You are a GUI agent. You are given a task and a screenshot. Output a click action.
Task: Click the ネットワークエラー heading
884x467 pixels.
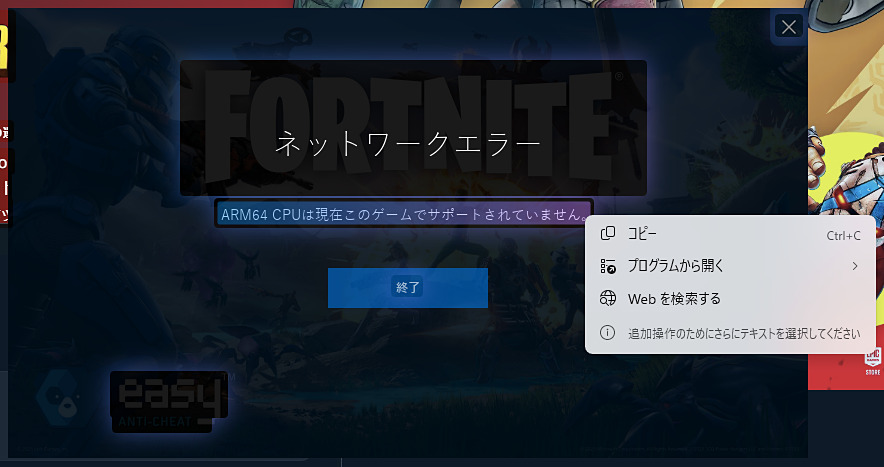point(408,143)
